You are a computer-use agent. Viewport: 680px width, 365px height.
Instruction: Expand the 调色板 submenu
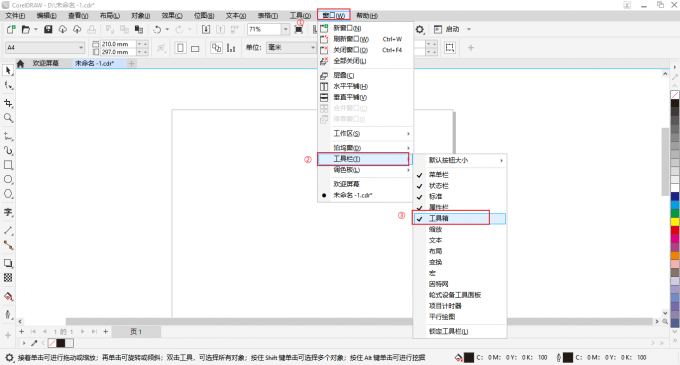(x=365, y=170)
